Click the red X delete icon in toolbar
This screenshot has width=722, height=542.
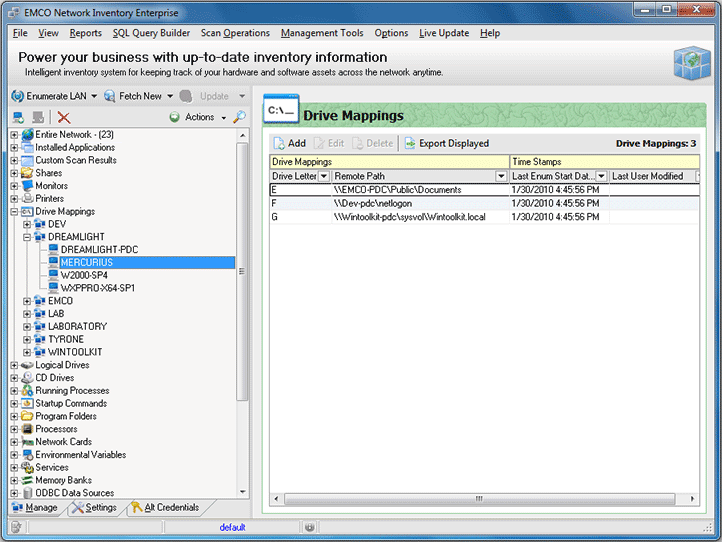pos(64,117)
